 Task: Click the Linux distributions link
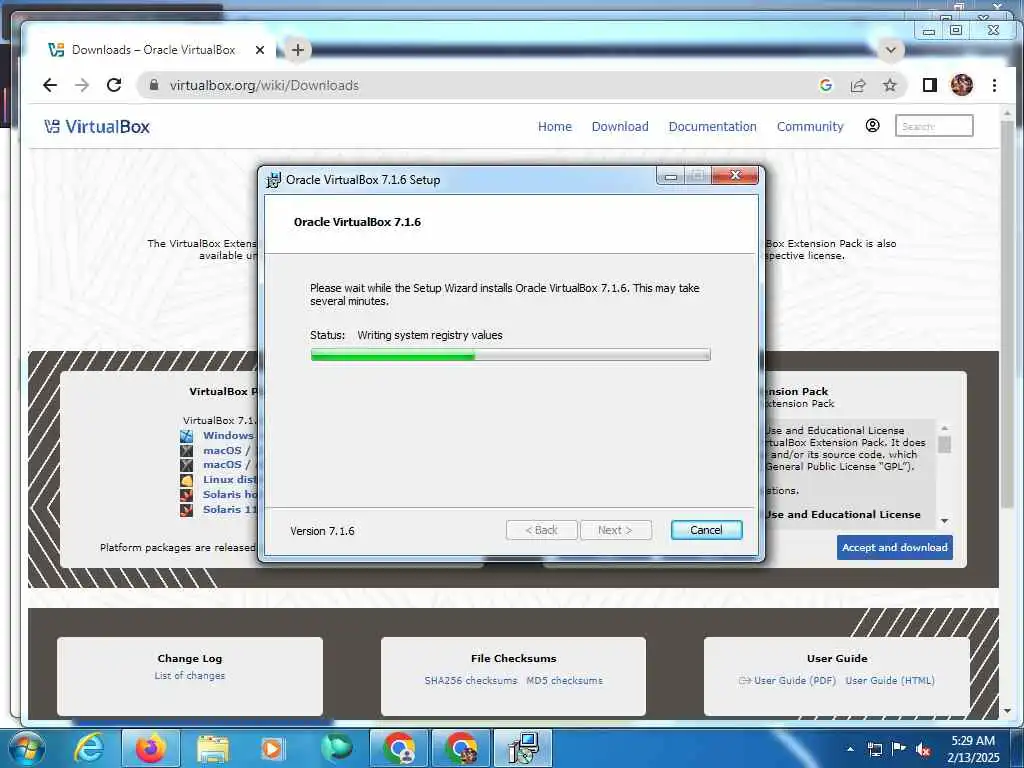229,479
